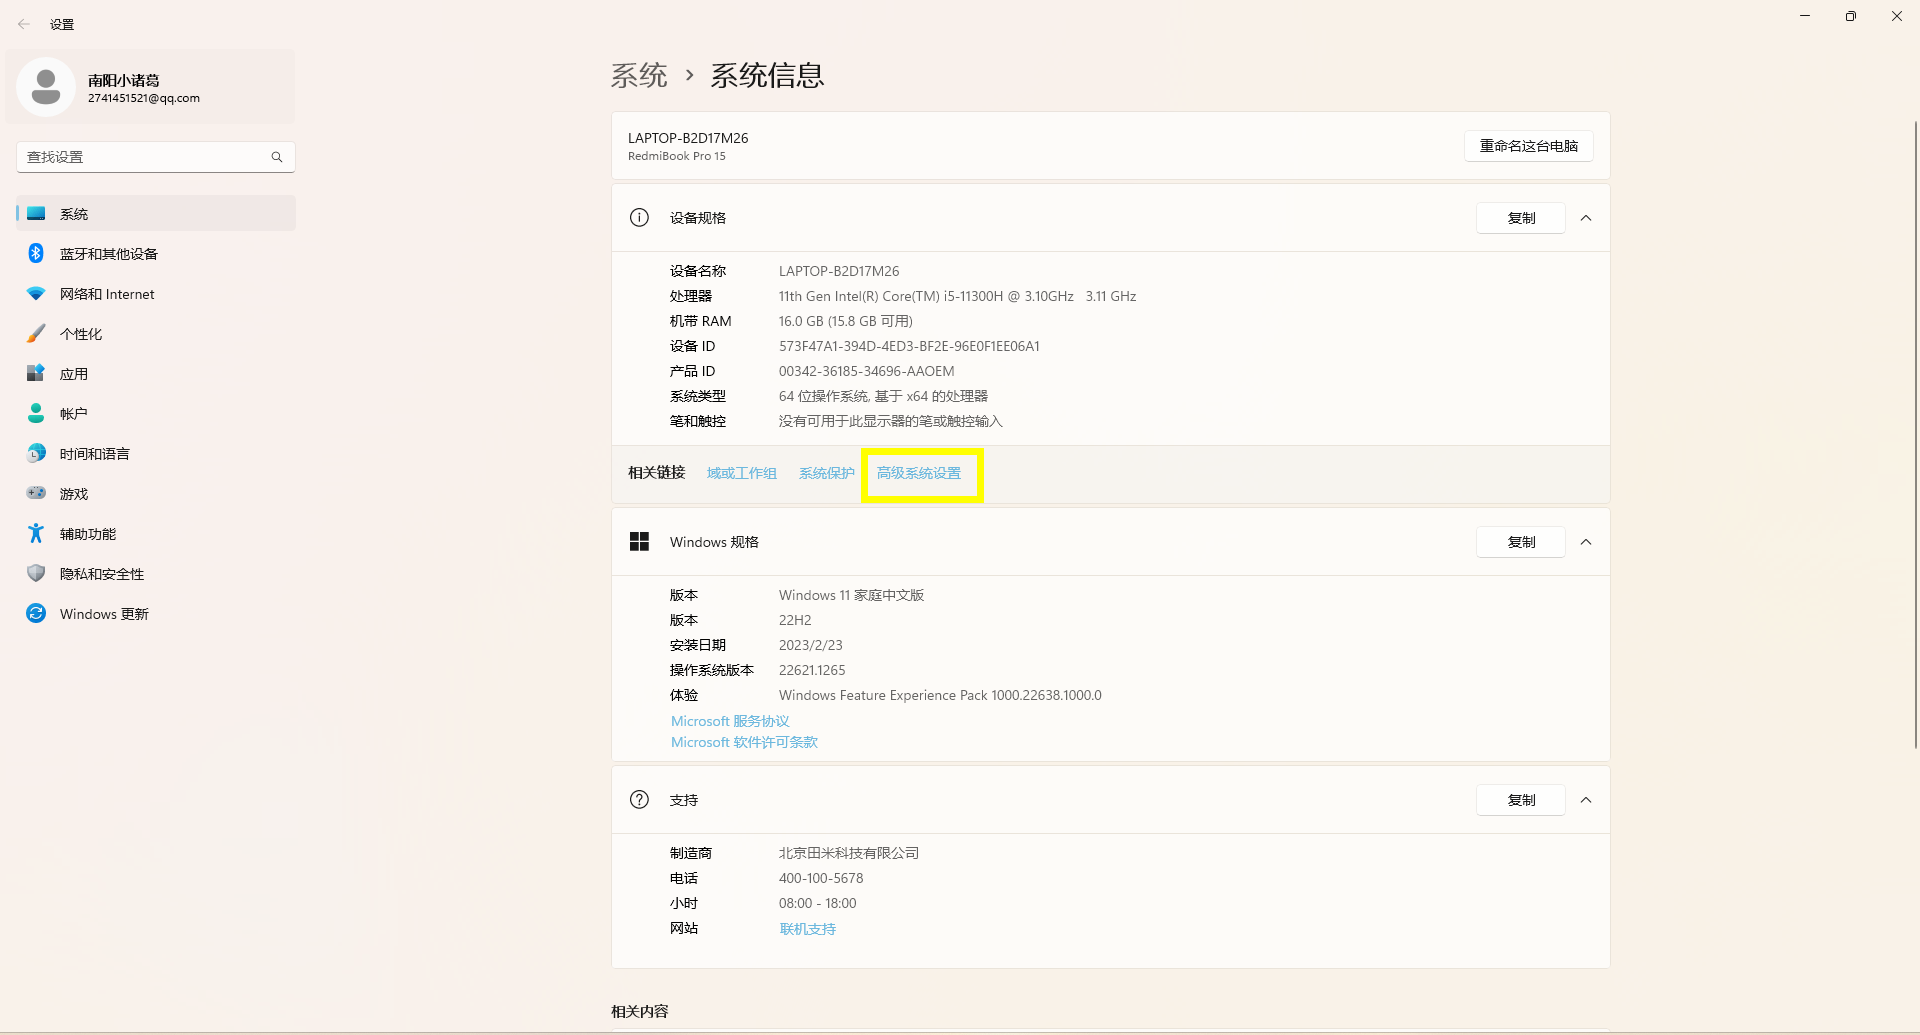Click the 查找设置 search field
Viewport: 1920px width, 1035px height.
[x=156, y=157]
